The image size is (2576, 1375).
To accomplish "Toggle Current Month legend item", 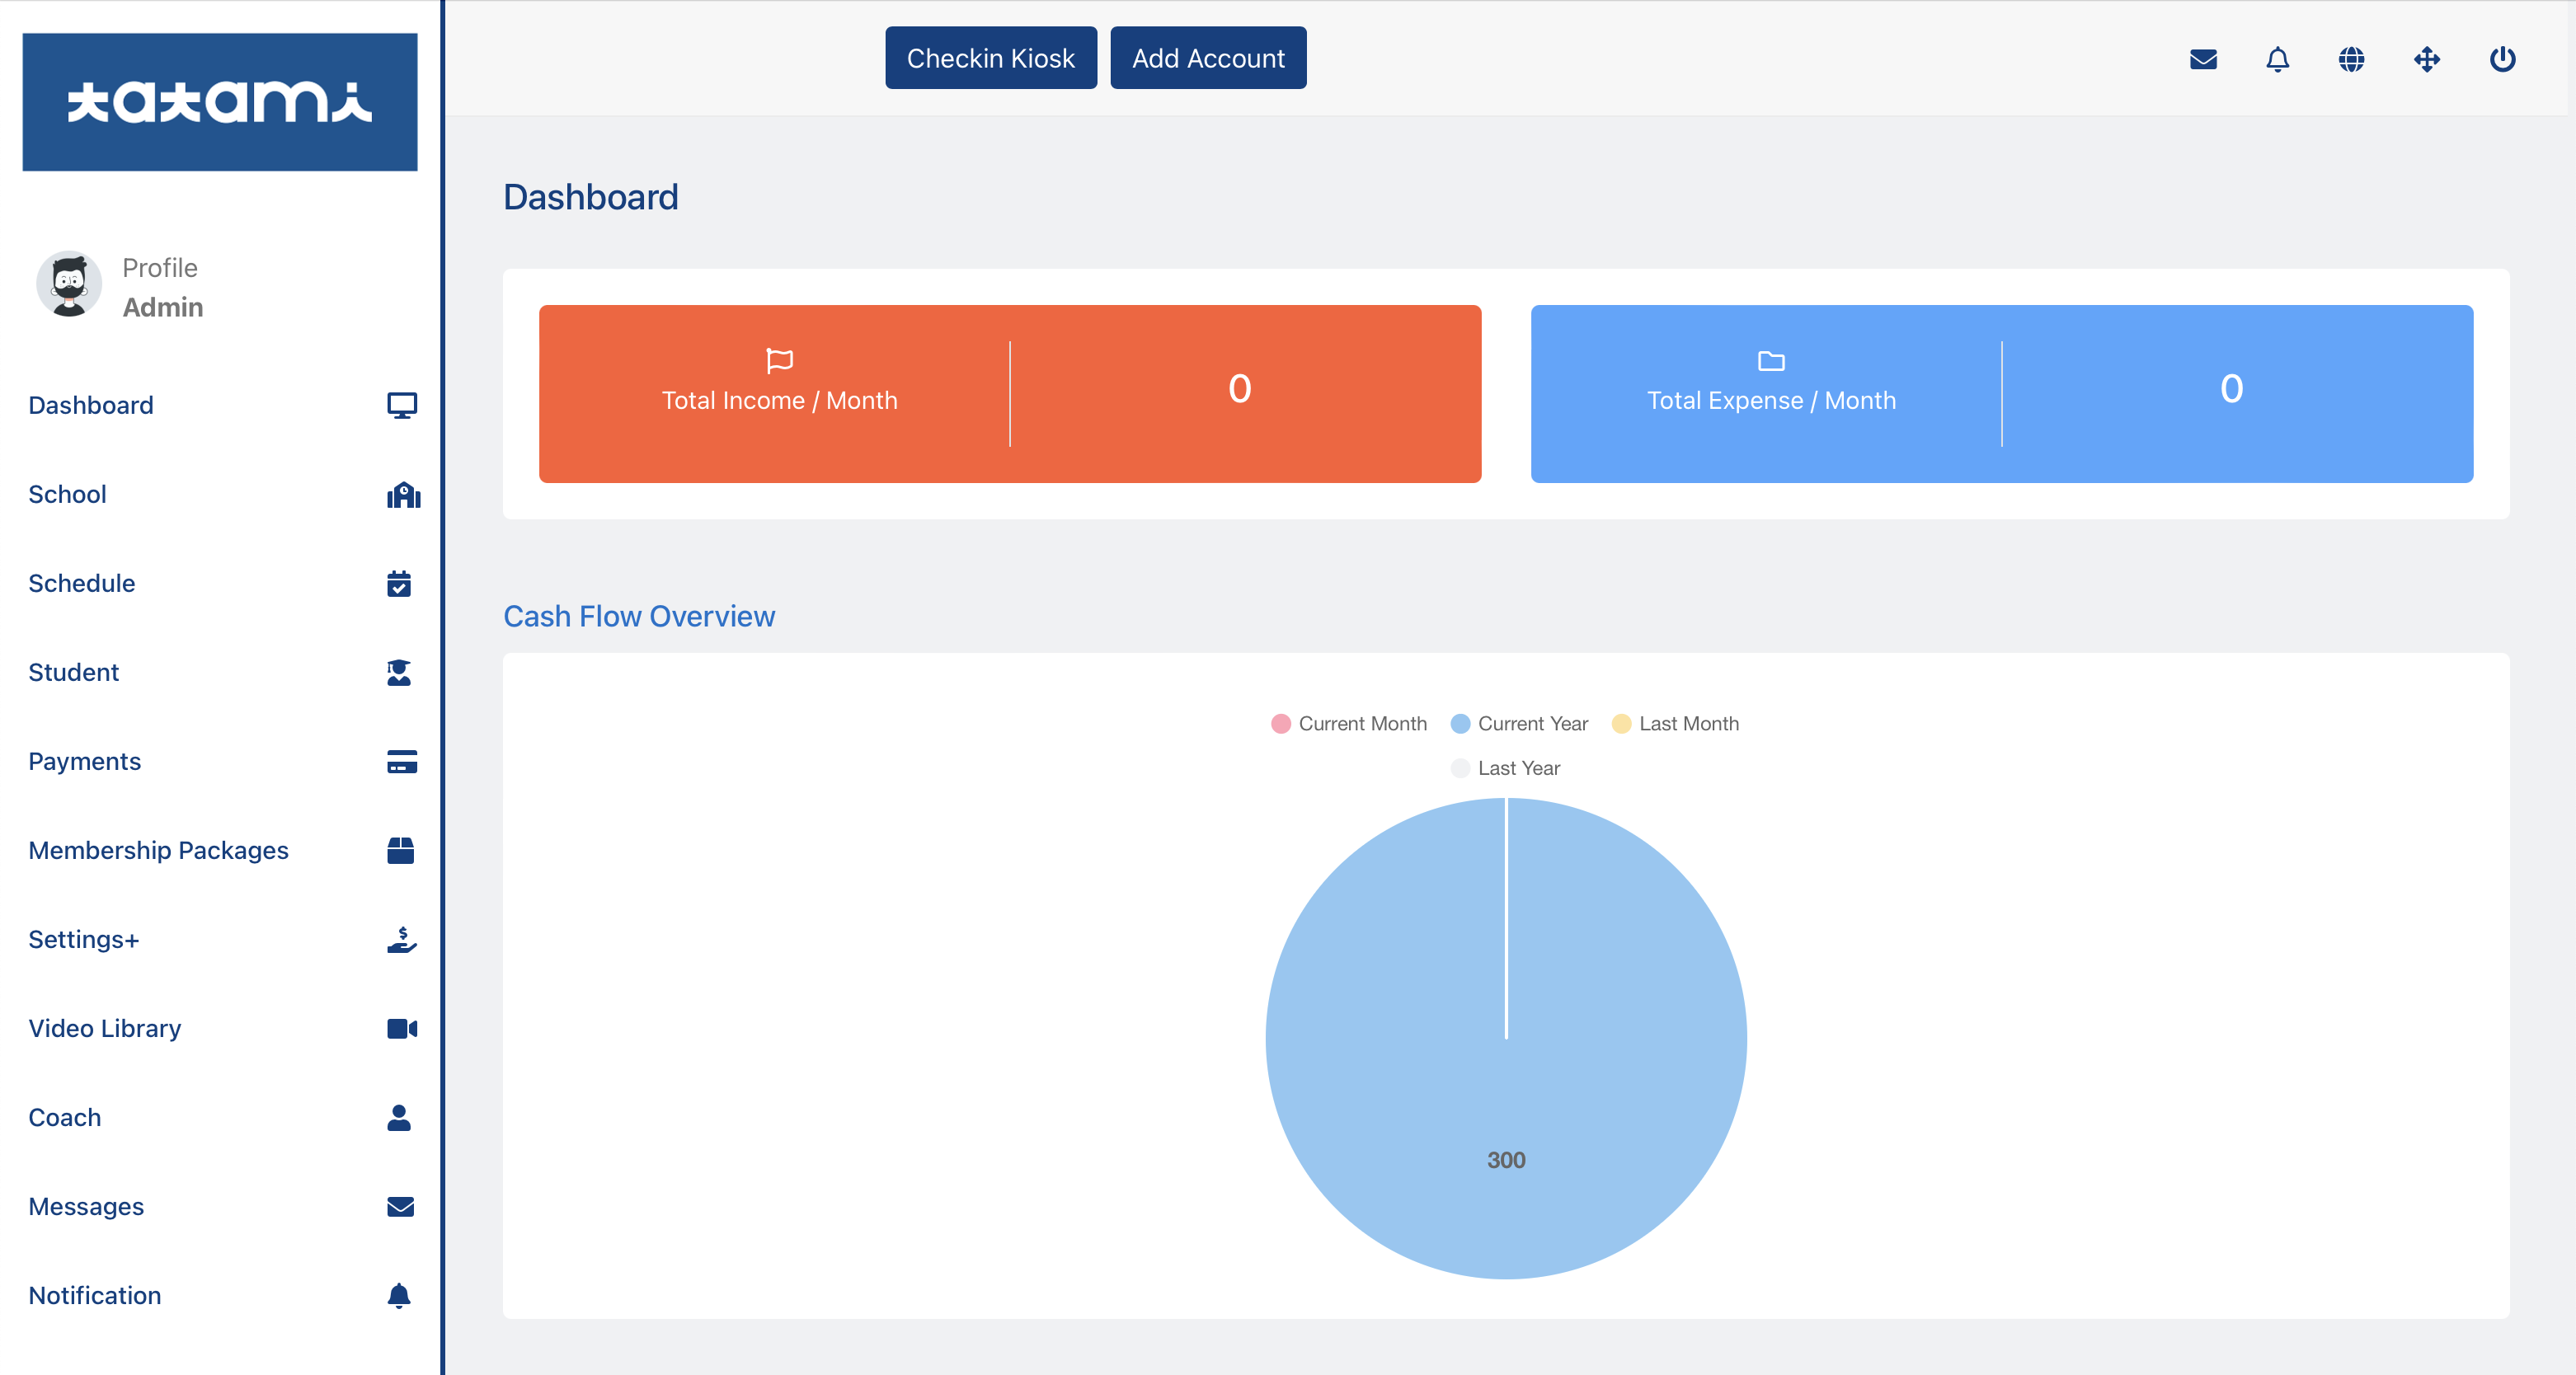I will click(1348, 723).
